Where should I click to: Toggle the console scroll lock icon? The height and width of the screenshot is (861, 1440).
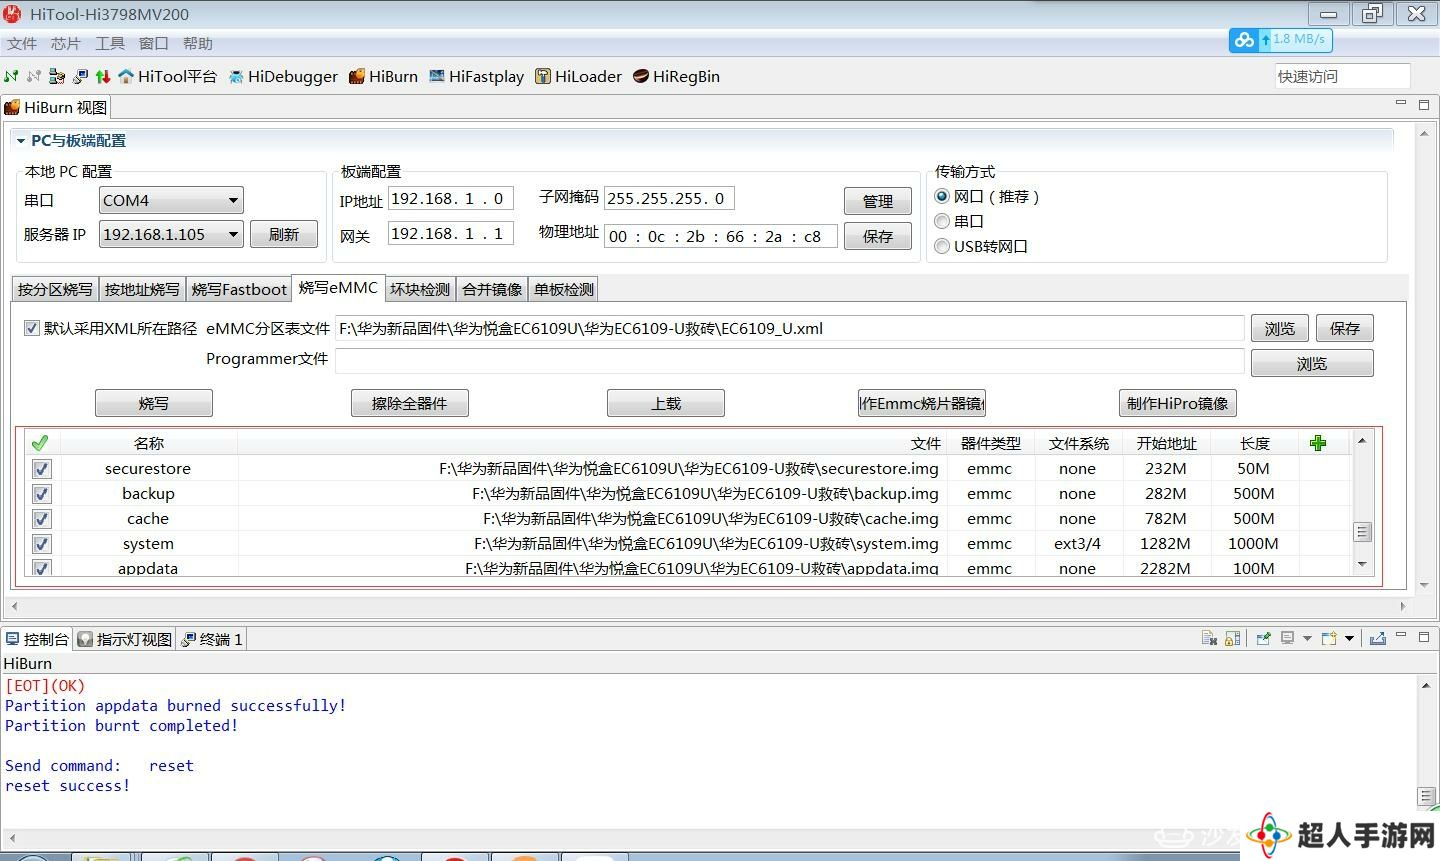[1233, 638]
